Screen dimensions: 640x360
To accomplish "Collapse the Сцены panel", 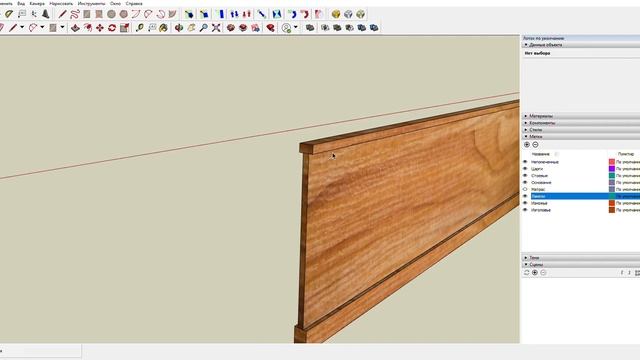I will pos(581,265).
